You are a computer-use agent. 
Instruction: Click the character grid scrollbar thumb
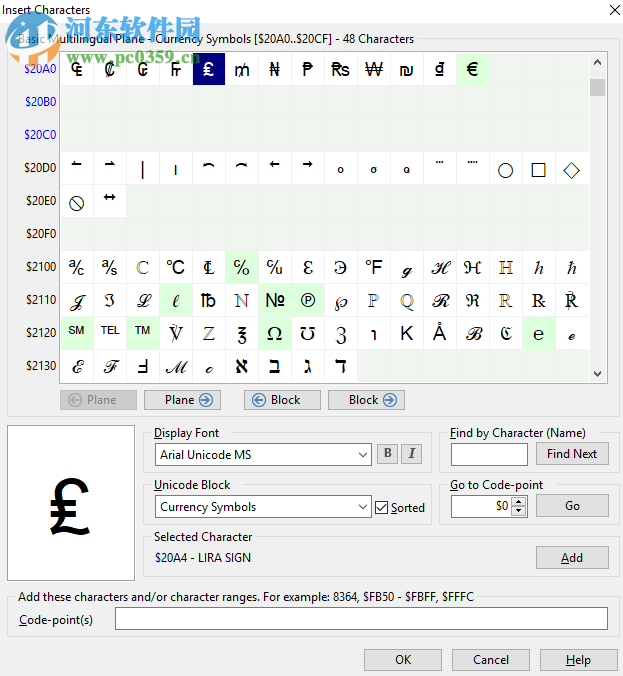[x=598, y=88]
